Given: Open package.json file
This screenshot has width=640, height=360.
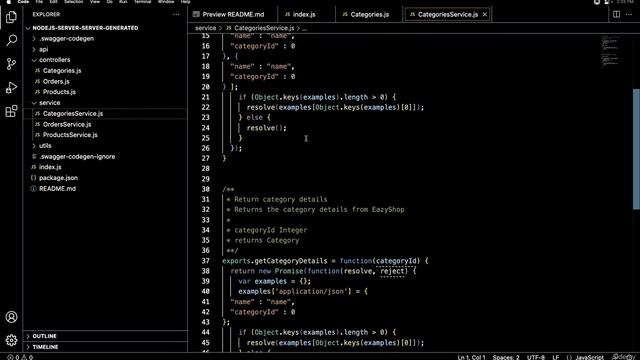Looking at the screenshot, I should click(58, 178).
